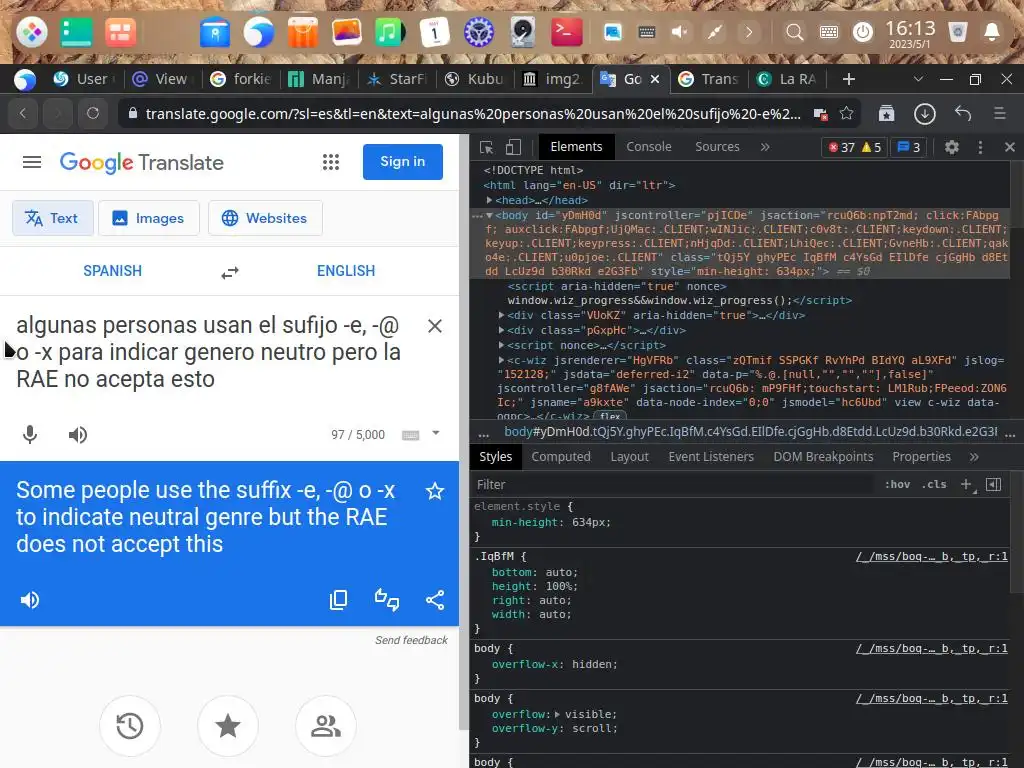The height and width of the screenshot is (768, 1024).
Task: Switch to the Sources tab
Action: point(717,147)
